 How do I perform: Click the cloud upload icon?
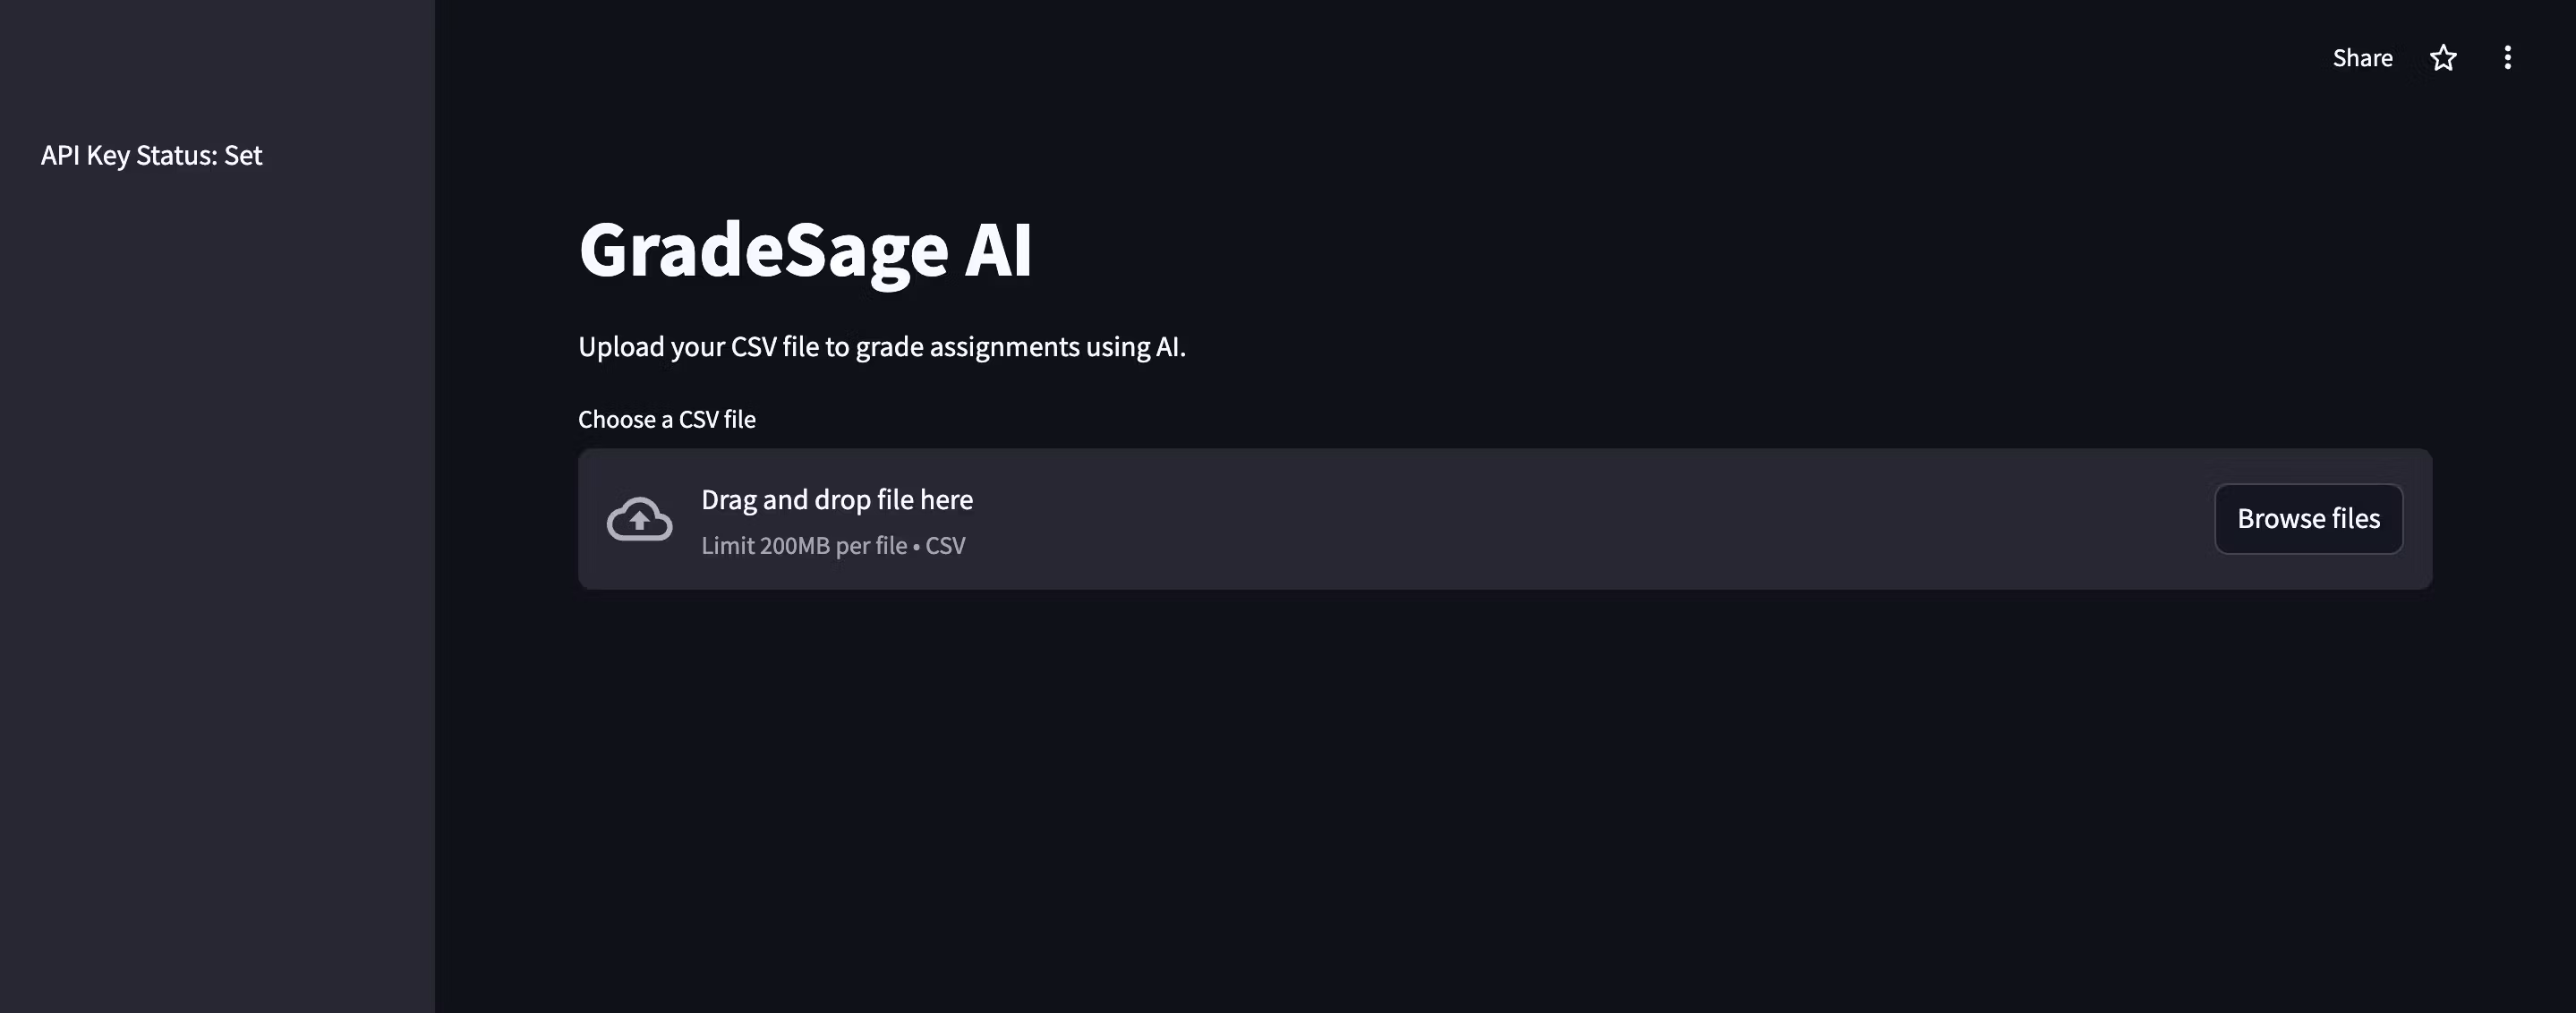point(640,519)
